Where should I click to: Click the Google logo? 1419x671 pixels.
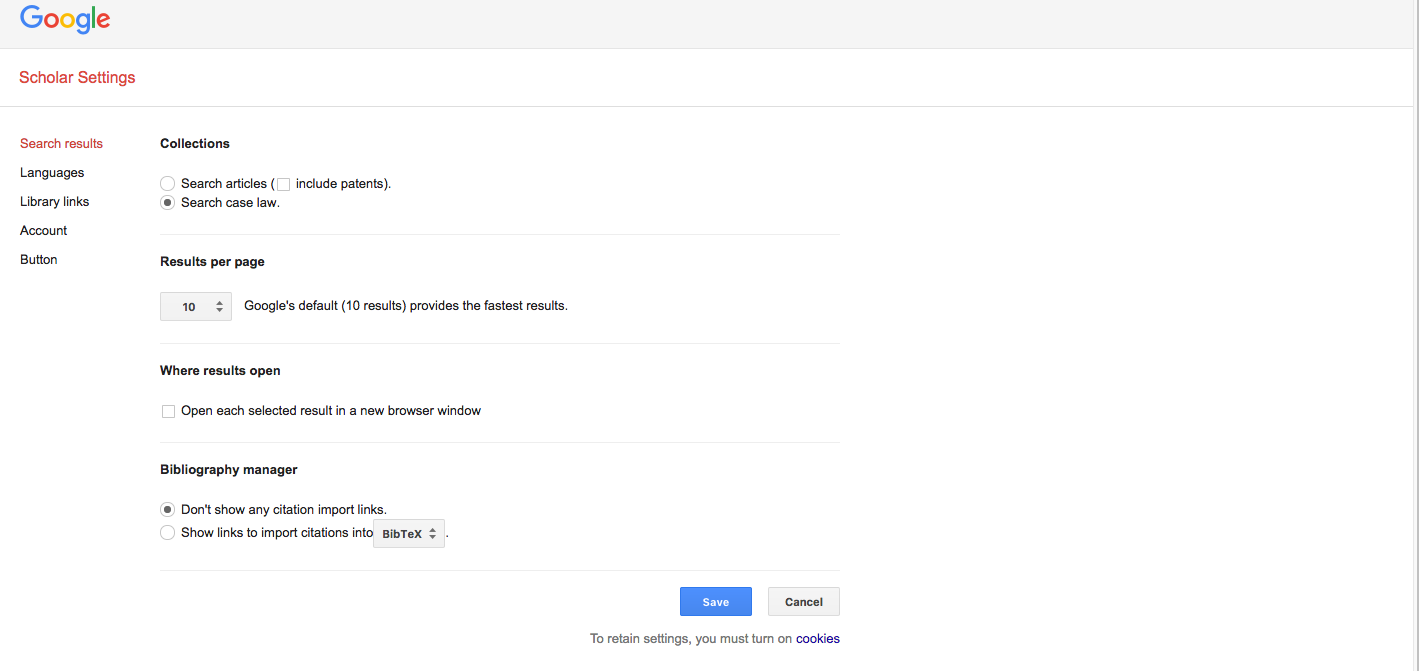point(64,19)
